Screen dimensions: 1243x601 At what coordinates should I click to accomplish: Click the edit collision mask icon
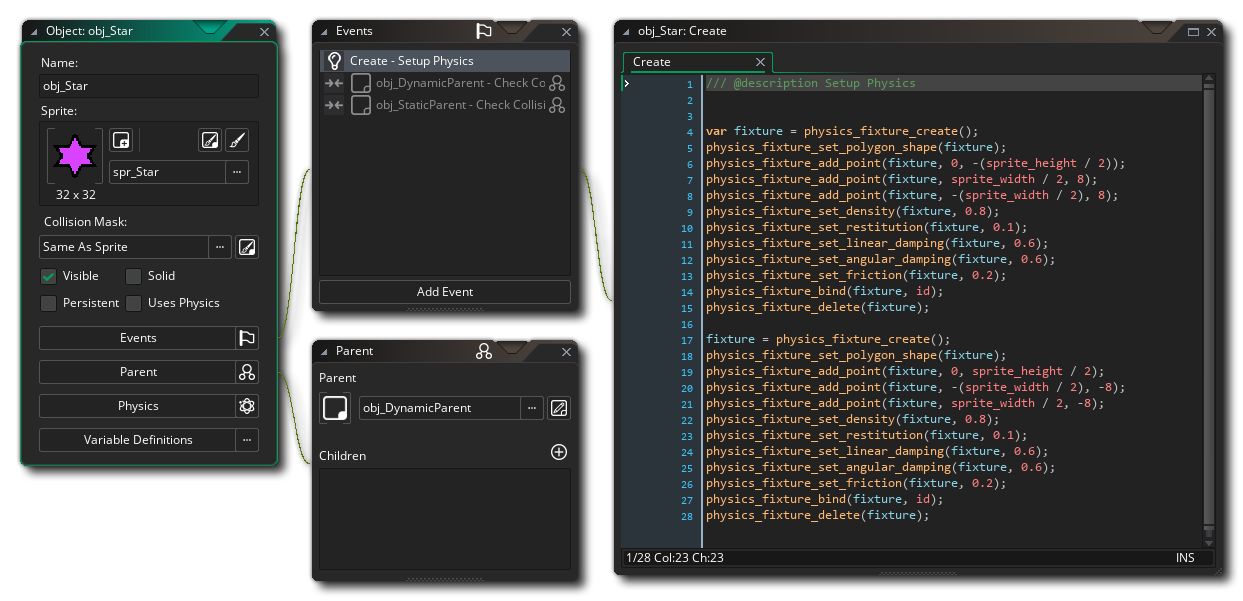(x=247, y=247)
